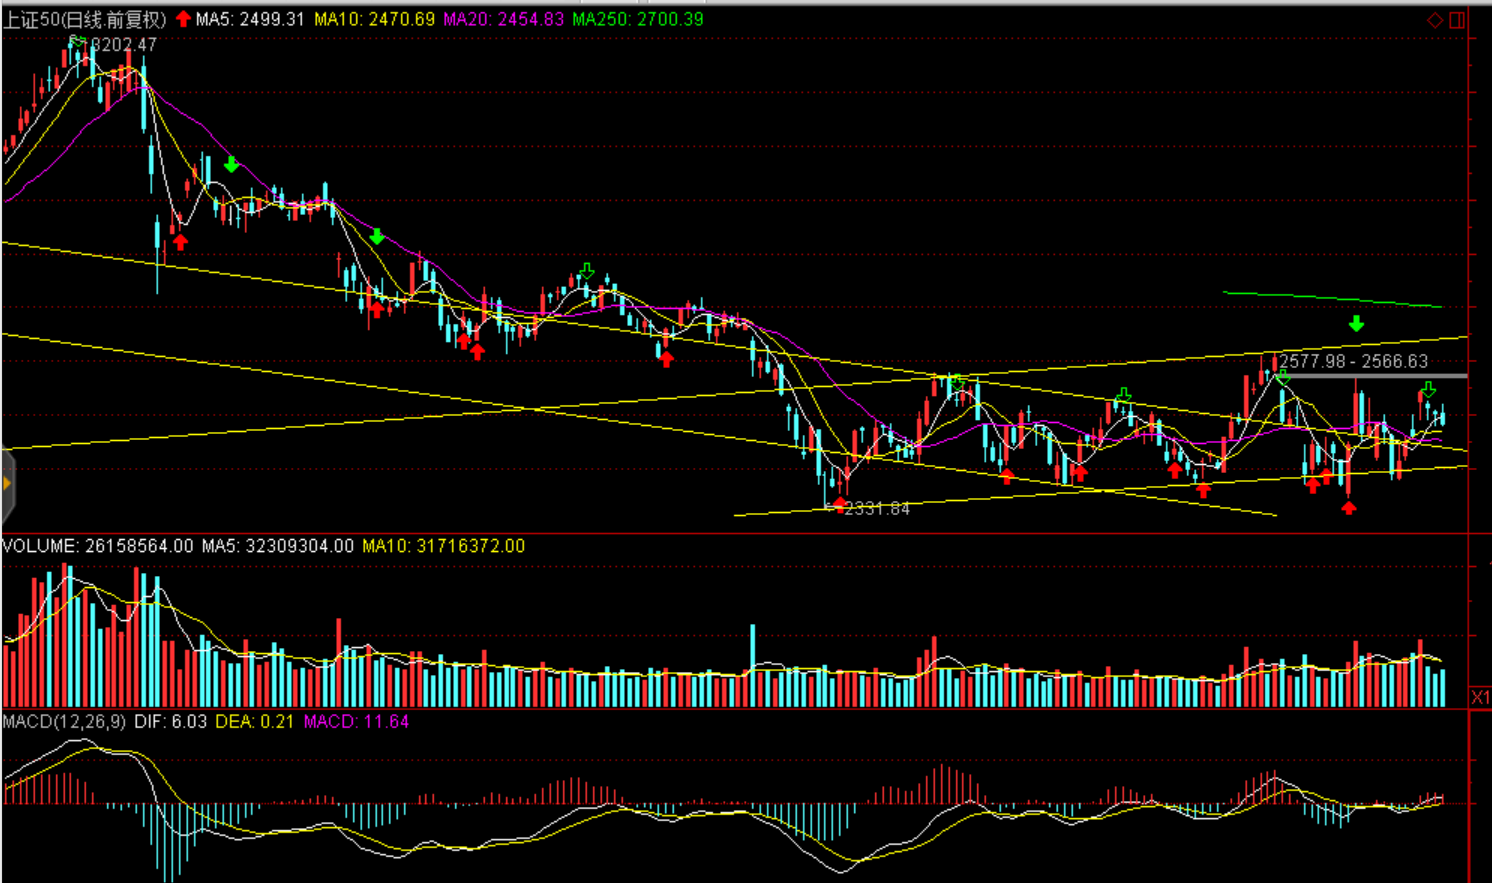This screenshot has height=883, width=1492.
Task: Click the 上证50 chart title label
Action: click(x=84, y=19)
